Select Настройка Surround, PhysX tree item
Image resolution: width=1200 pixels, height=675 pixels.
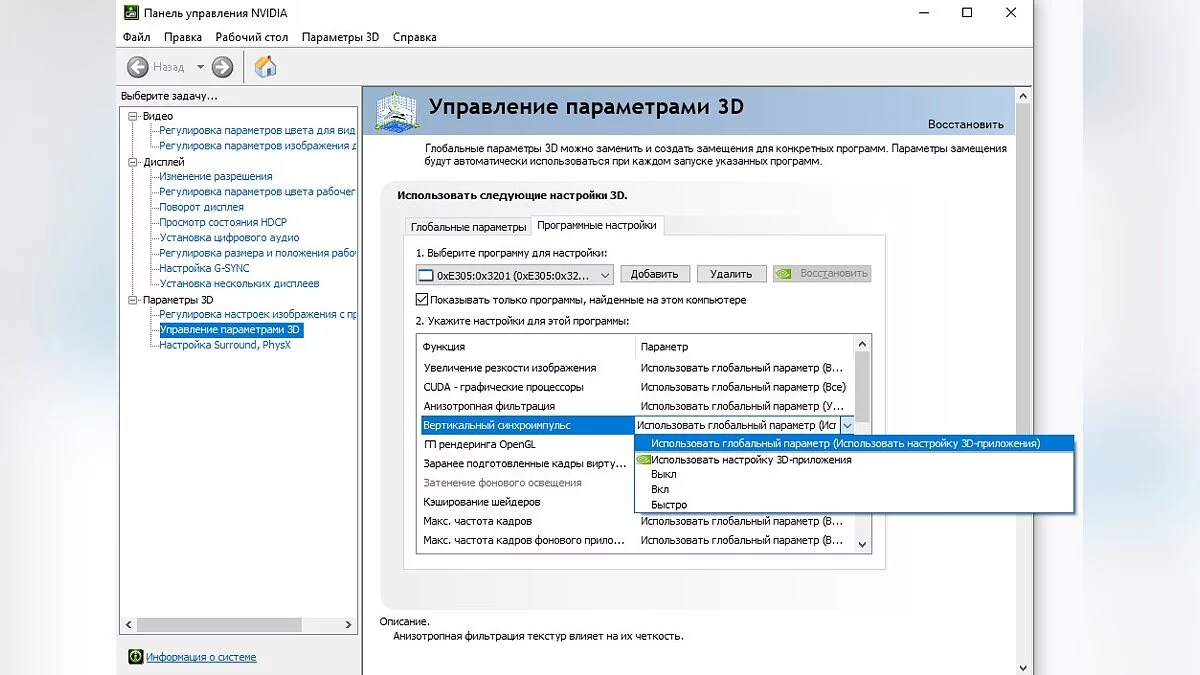(224, 345)
